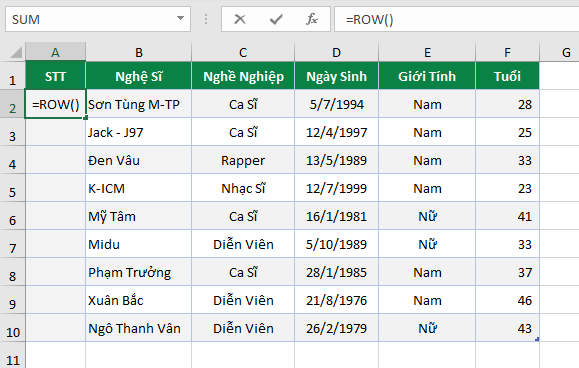
Task: Select column F header
Action: tap(507, 52)
